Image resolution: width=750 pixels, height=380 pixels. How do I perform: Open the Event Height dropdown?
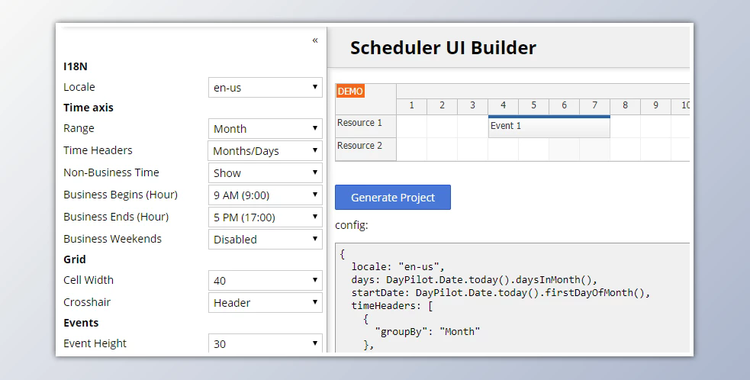(x=265, y=344)
